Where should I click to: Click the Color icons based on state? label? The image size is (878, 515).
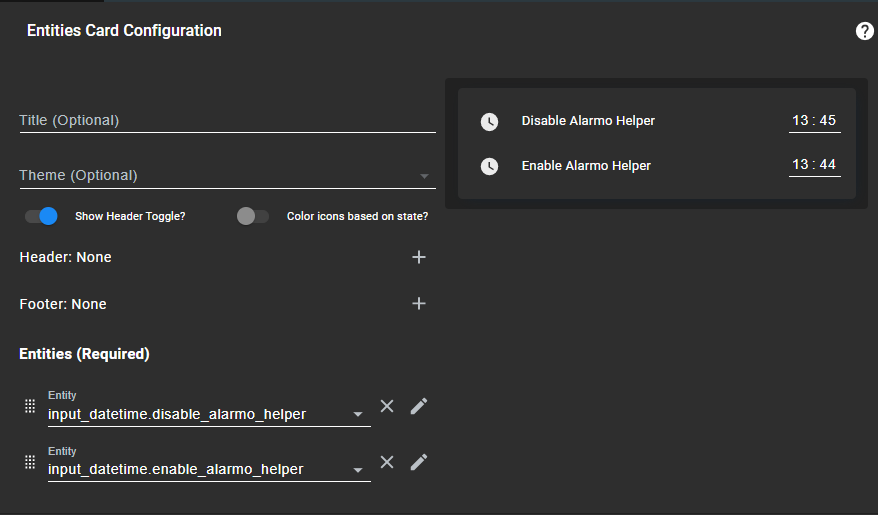tap(357, 216)
